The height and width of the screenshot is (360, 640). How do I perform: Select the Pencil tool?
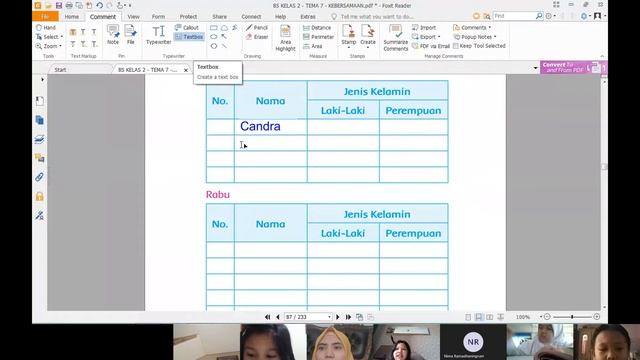[257, 27]
